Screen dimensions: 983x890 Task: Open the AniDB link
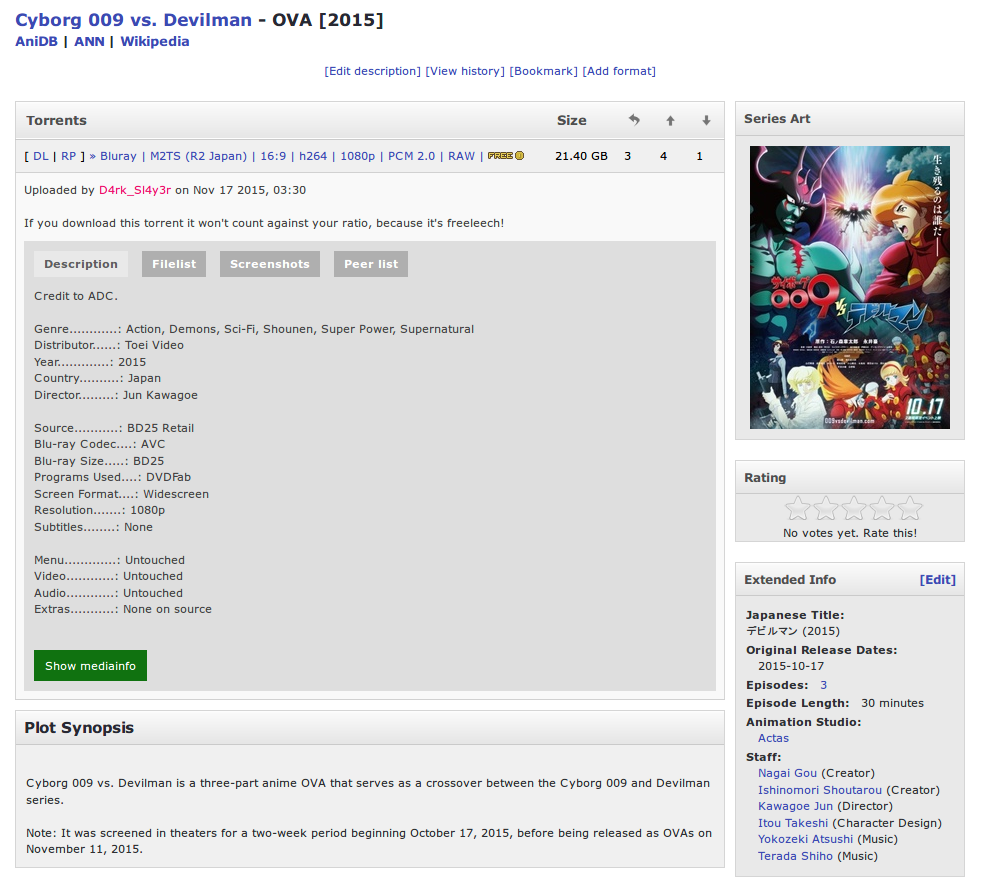coord(36,42)
